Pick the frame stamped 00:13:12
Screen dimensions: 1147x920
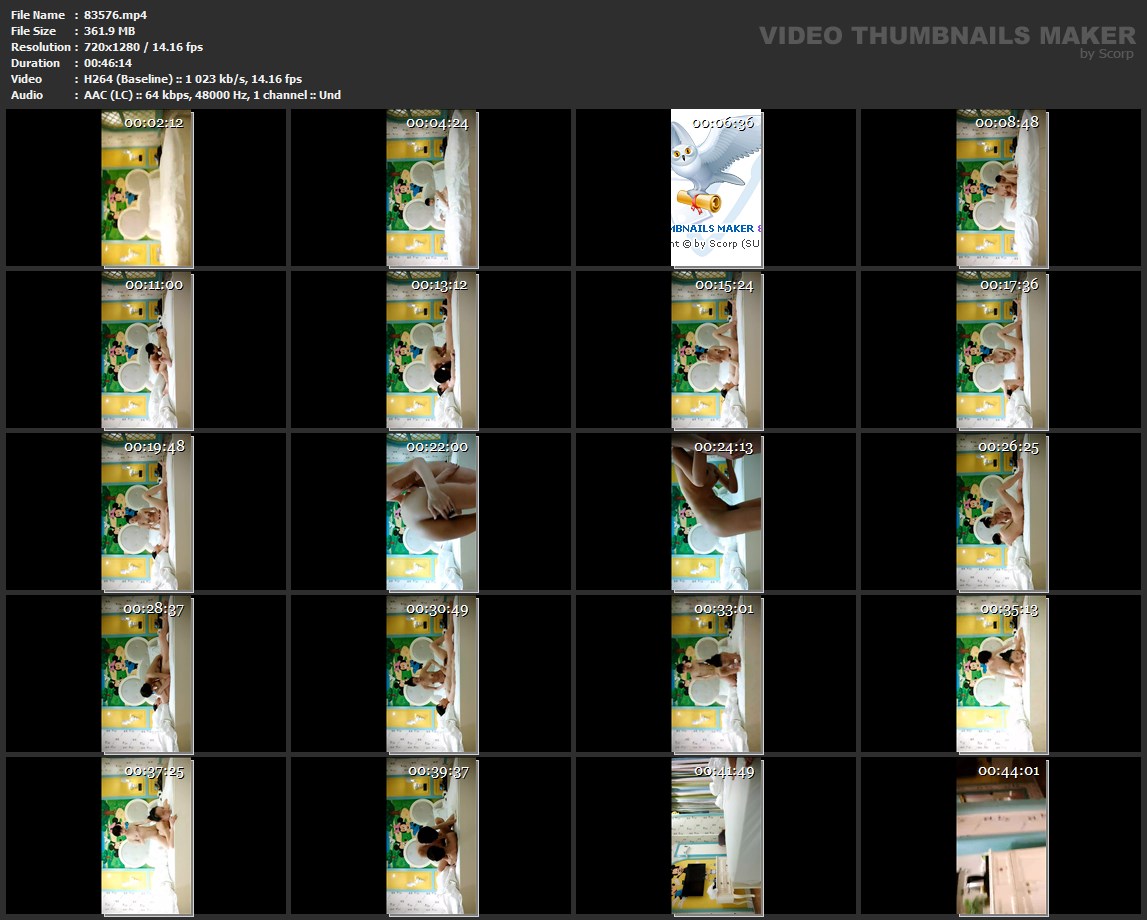432,350
